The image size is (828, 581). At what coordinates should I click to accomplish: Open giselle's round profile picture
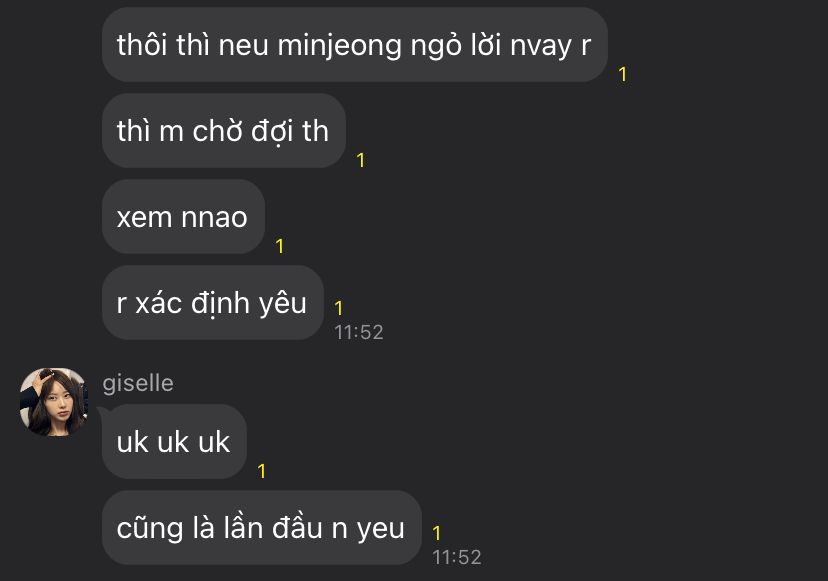54,402
